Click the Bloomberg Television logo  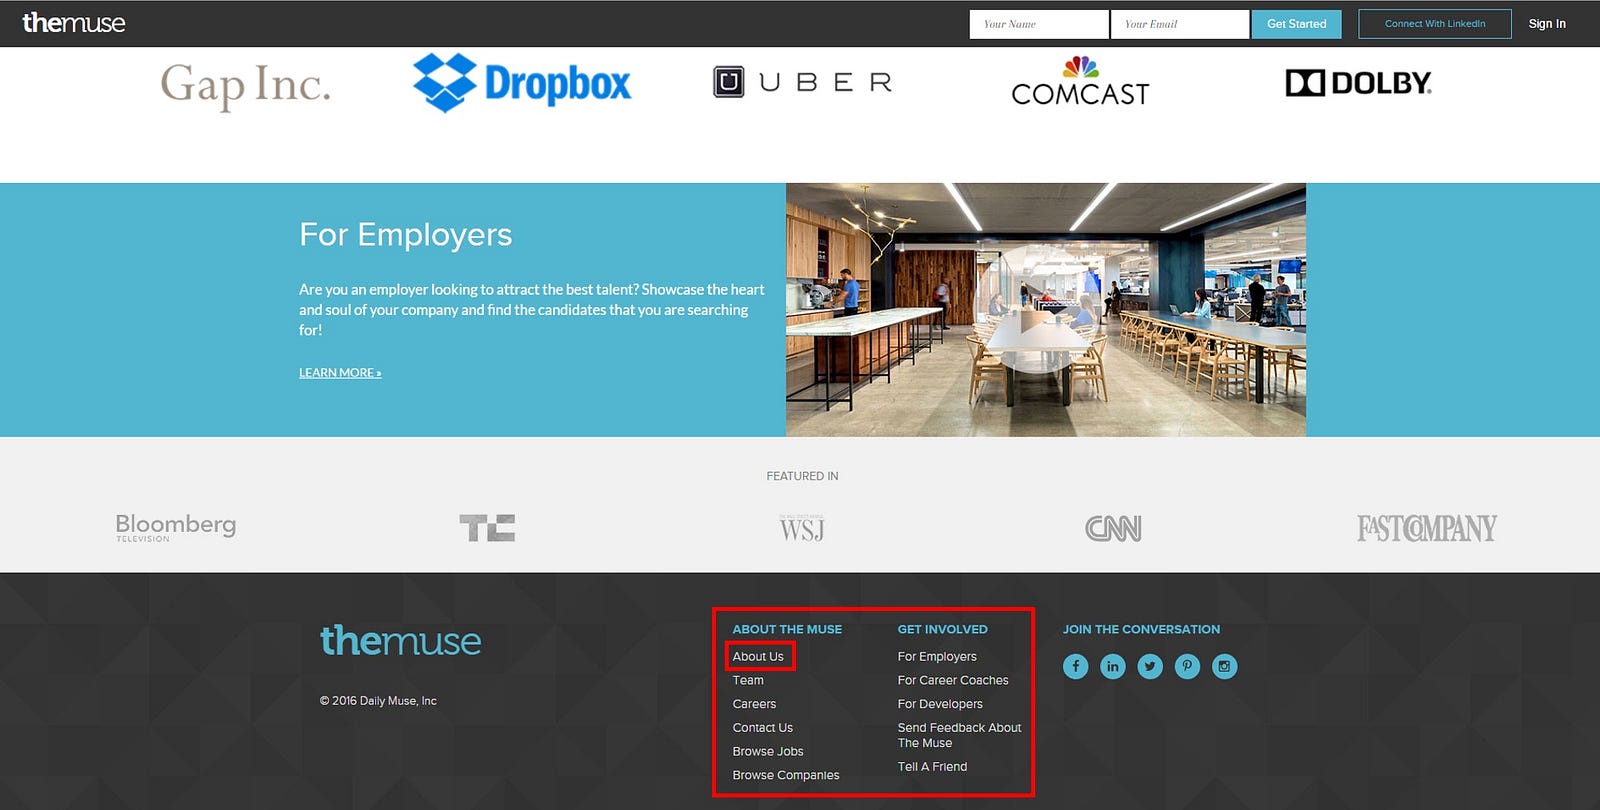click(176, 527)
